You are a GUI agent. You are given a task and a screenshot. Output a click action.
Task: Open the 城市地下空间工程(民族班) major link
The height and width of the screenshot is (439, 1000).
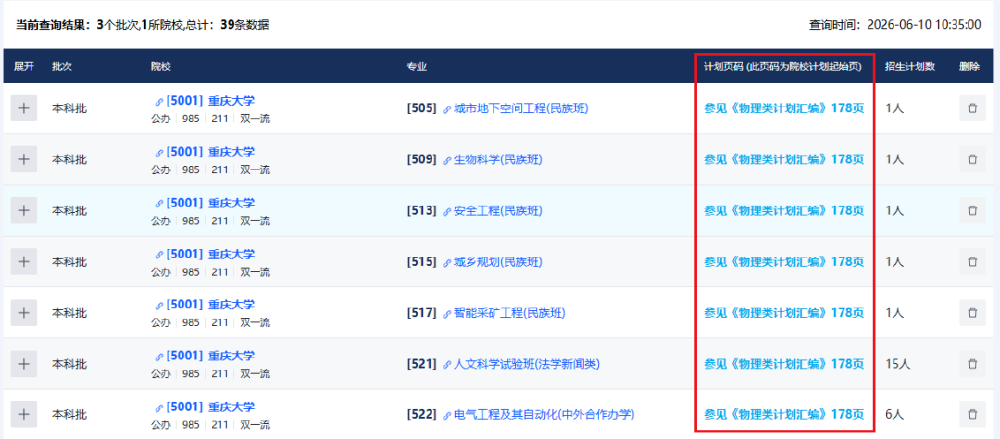click(x=516, y=108)
